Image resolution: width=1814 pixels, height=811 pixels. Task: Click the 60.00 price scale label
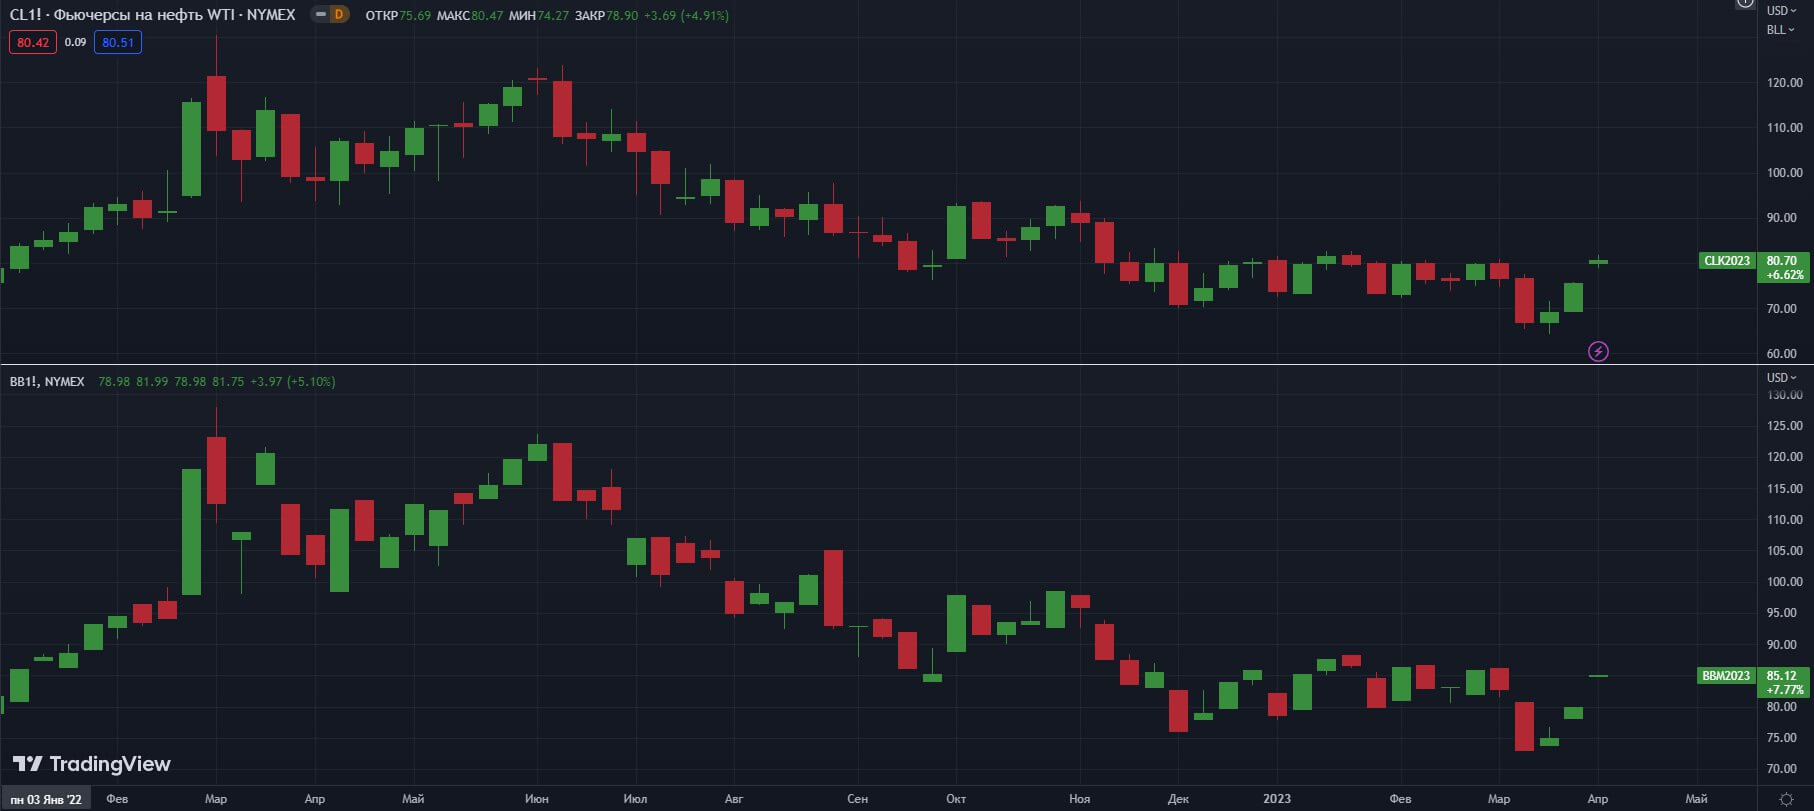tap(1782, 354)
